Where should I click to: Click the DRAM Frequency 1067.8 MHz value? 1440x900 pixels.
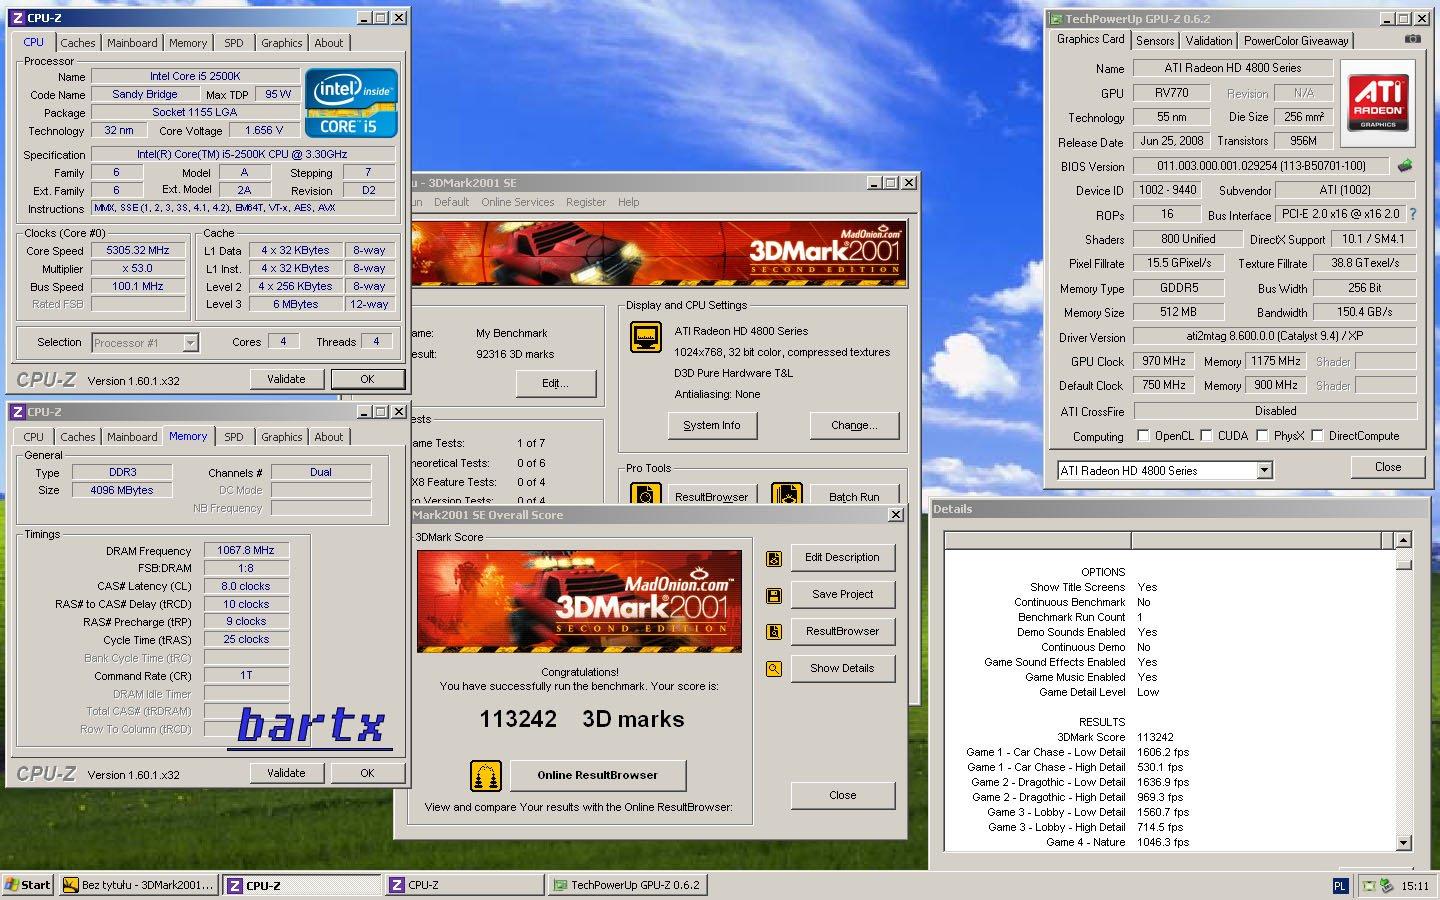(246, 550)
